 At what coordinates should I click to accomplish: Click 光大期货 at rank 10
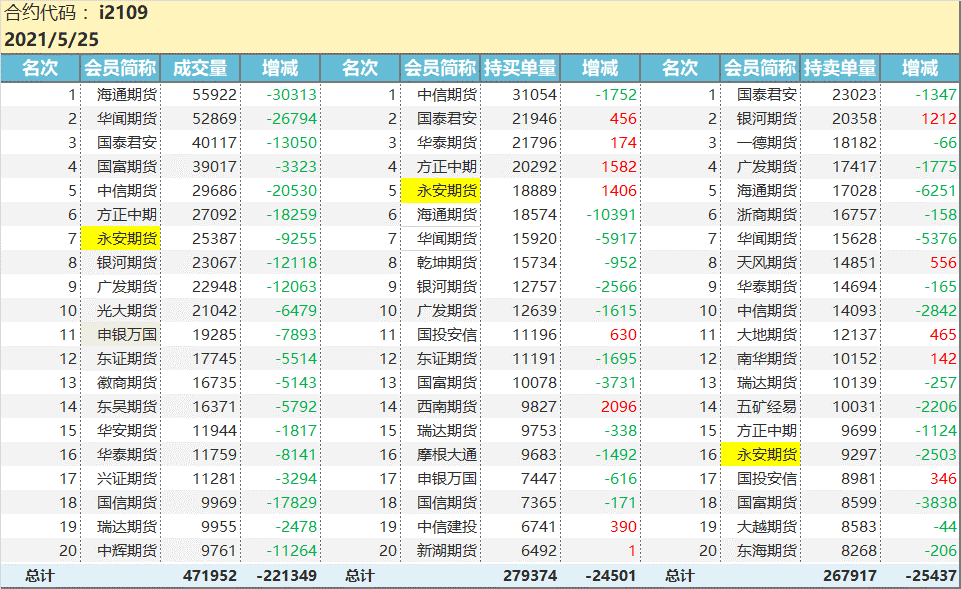pyautogui.click(x=127, y=311)
